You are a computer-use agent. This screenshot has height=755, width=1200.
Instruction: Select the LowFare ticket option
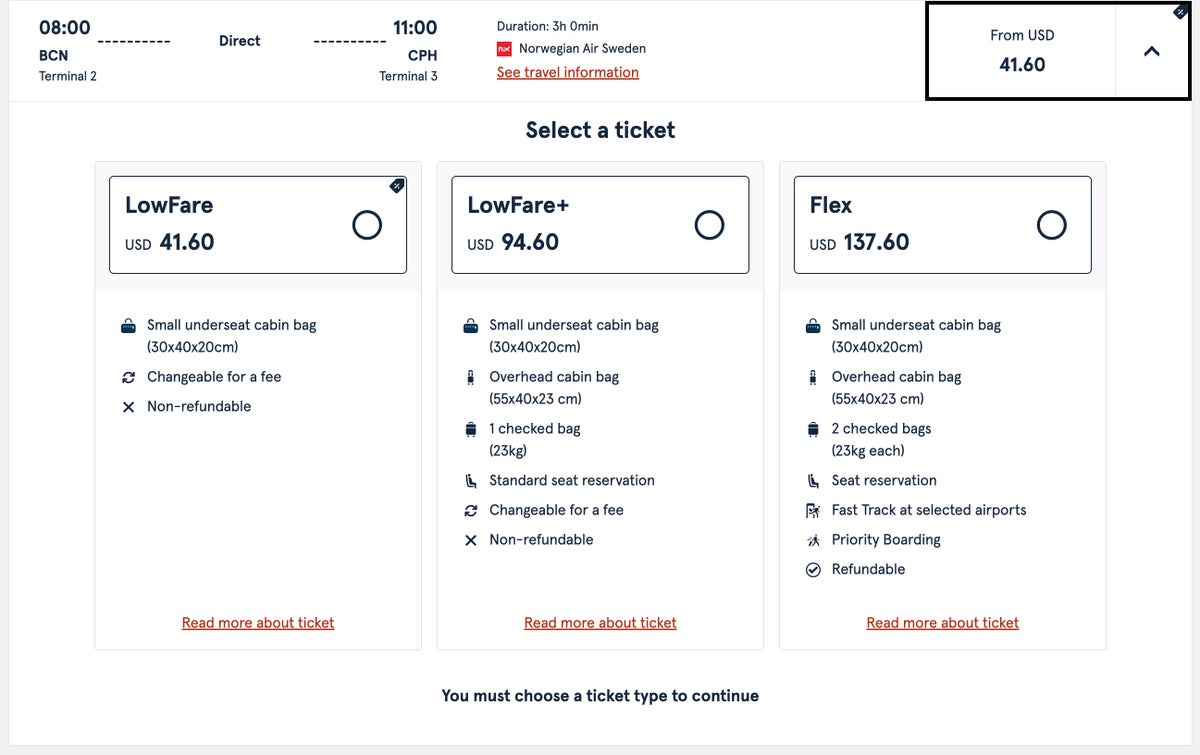click(x=367, y=225)
